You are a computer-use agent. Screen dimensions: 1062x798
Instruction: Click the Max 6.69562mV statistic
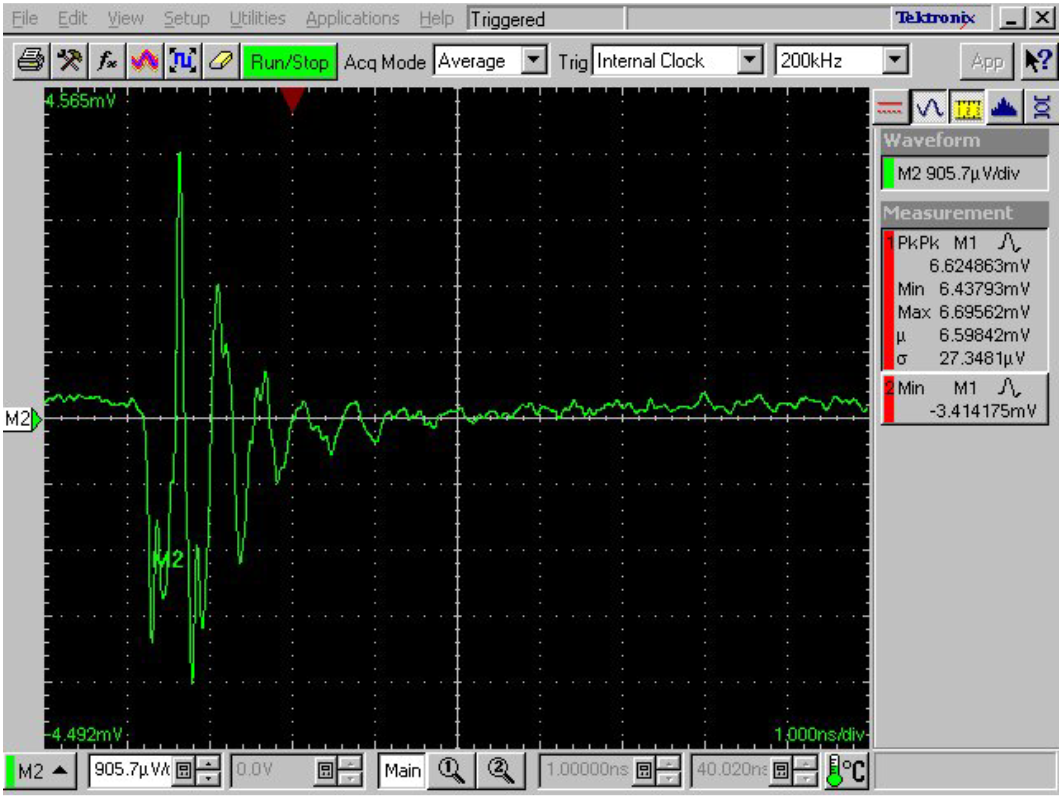tap(963, 312)
